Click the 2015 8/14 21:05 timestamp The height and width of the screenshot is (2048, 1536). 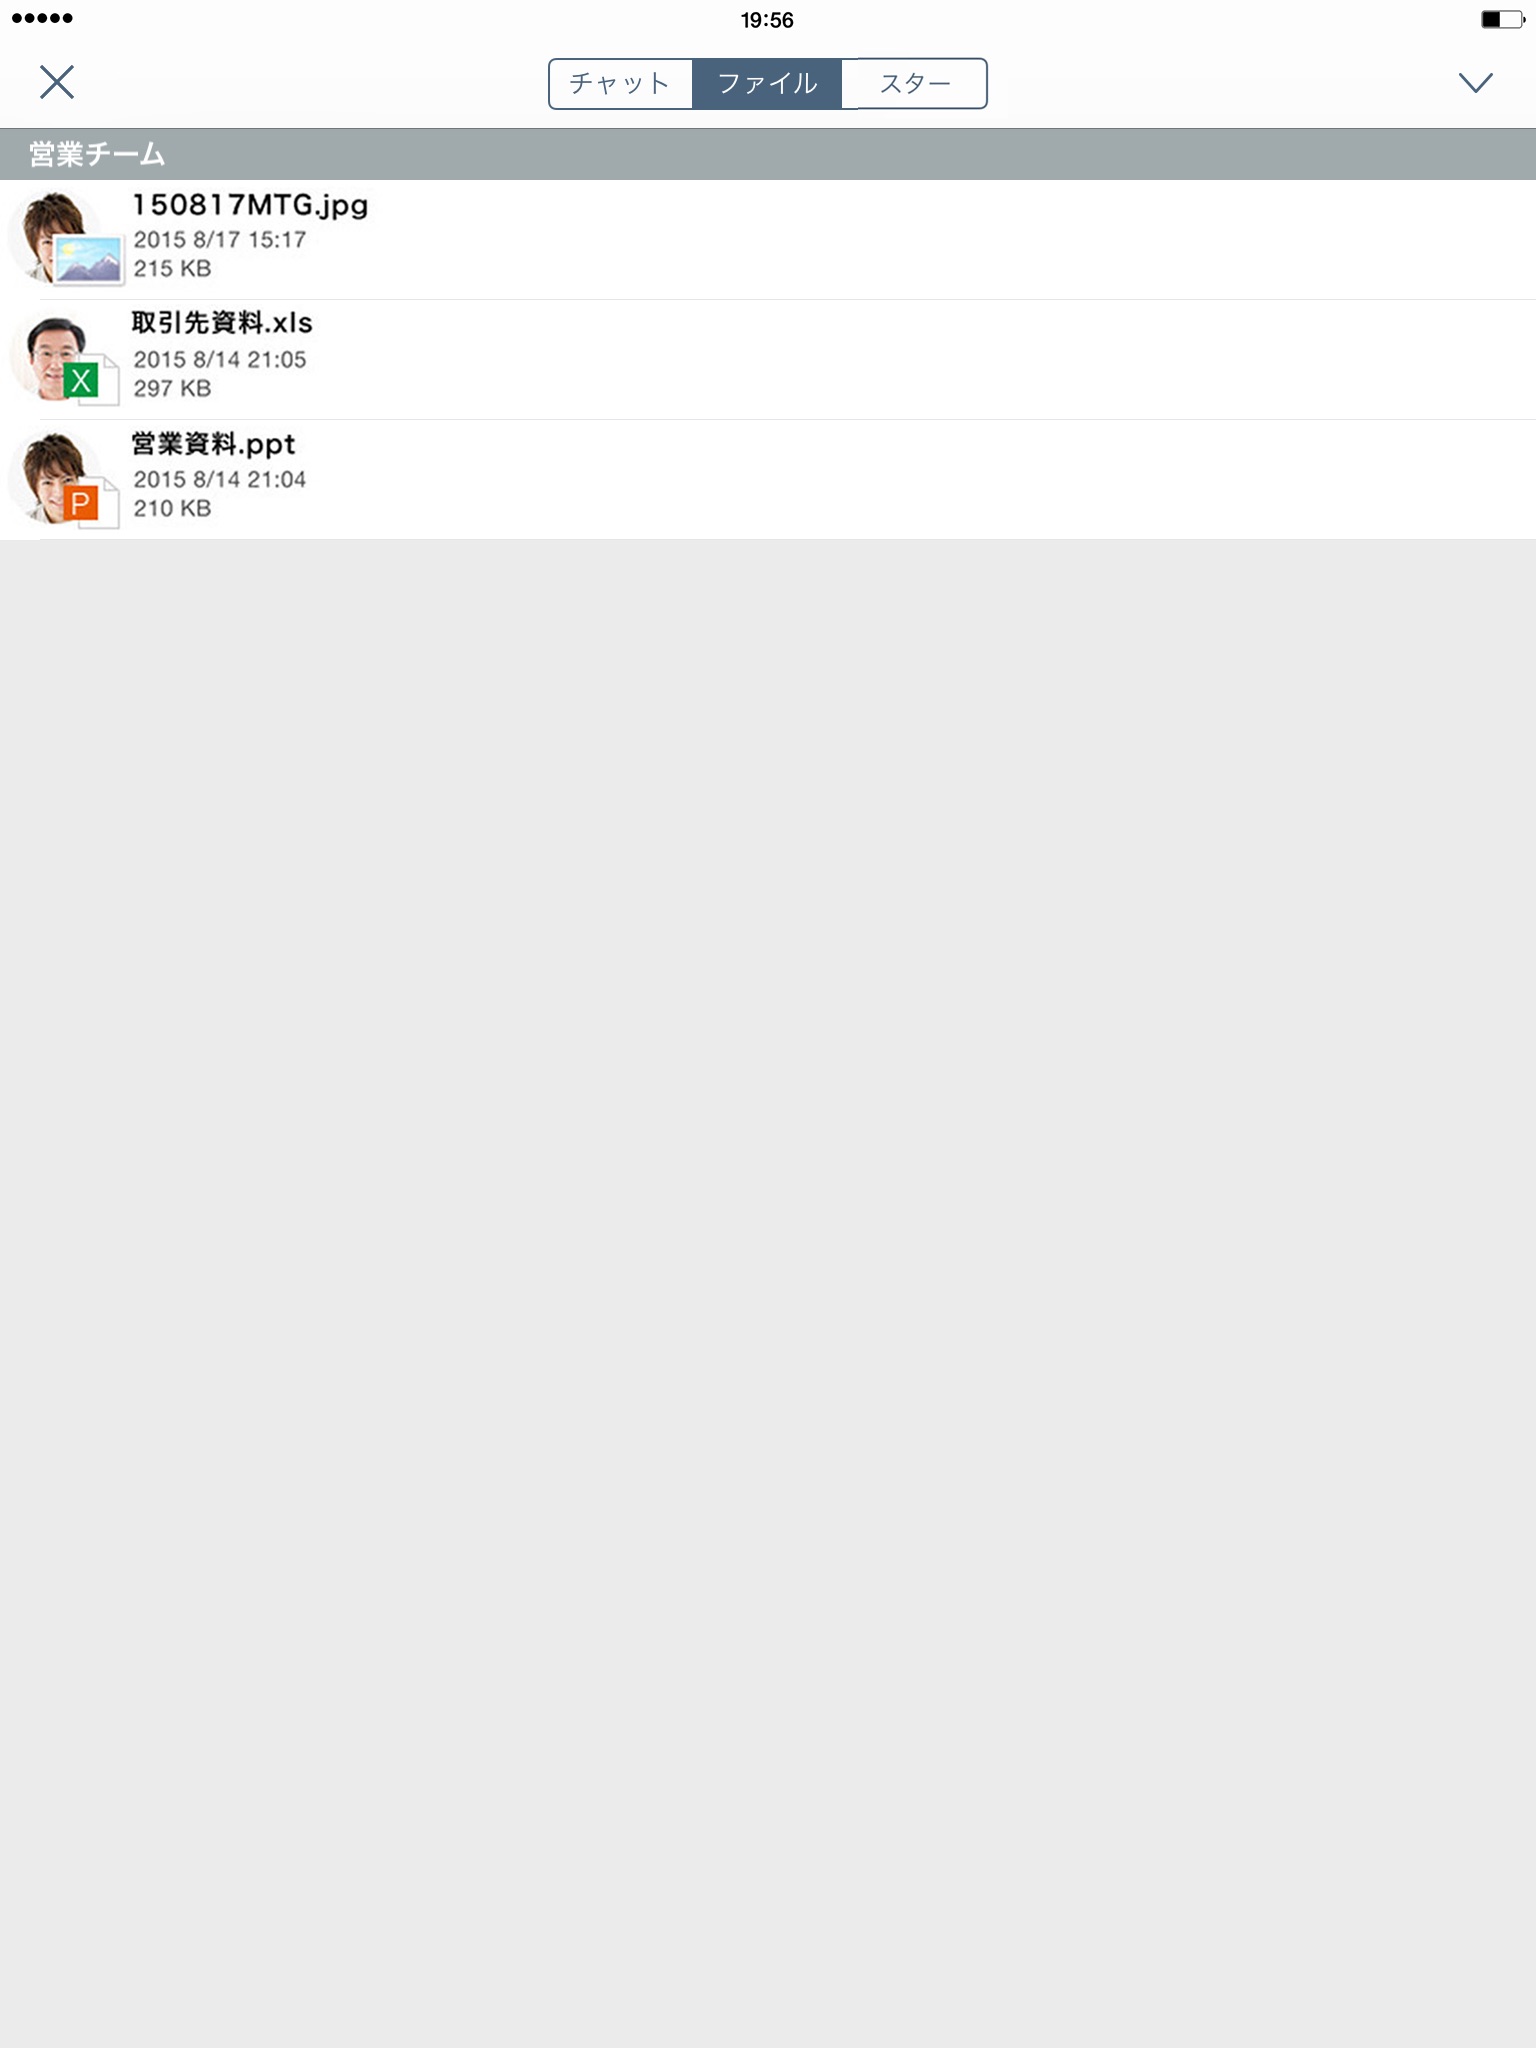(x=220, y=360)
